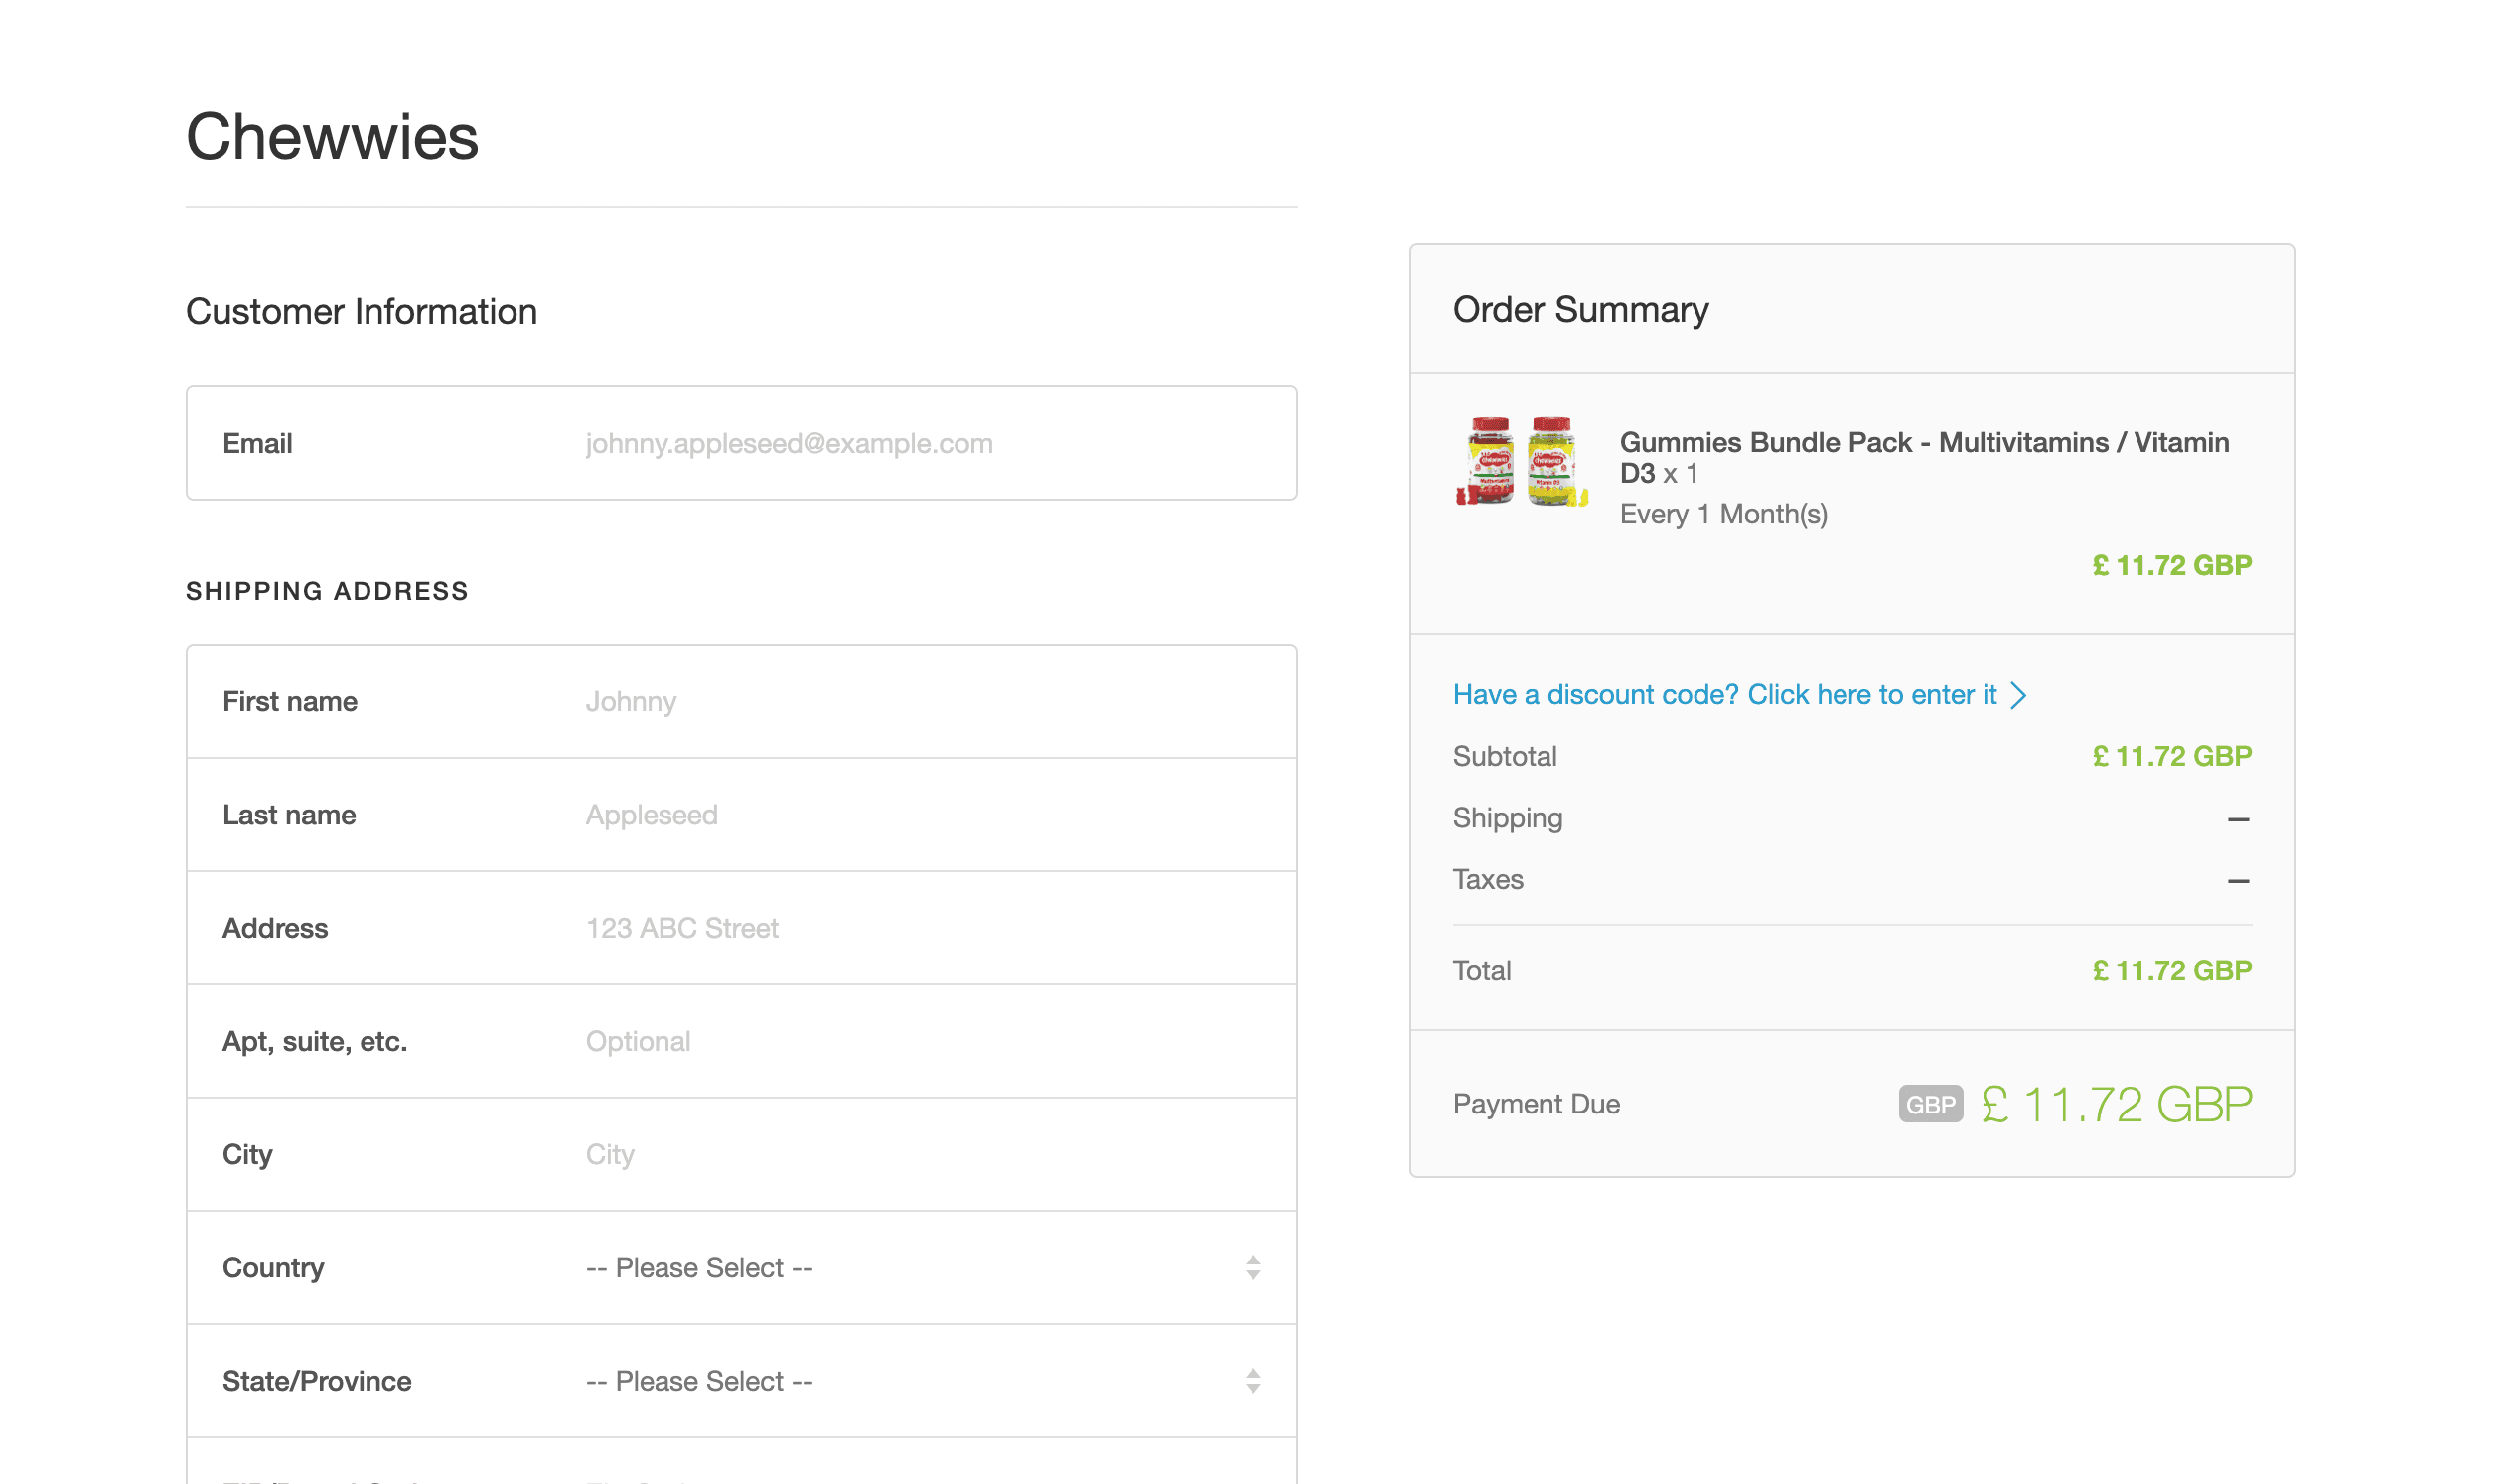Screen dimensions: 2505x1484
Task: Open the State/Province dropdown
Action: pyautogui.click(x=741, y=1379)
